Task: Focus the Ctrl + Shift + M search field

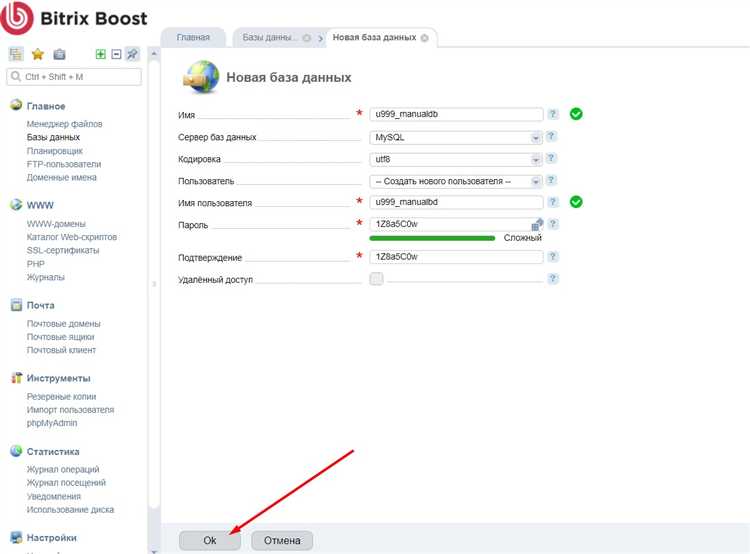Action: pyautogui.click(x=74, y=77)
